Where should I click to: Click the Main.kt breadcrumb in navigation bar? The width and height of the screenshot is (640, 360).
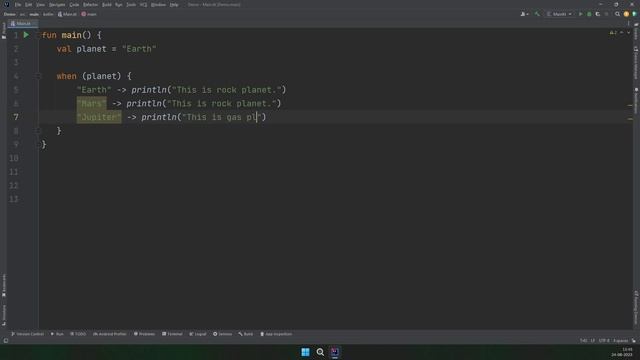coord(67,14)
